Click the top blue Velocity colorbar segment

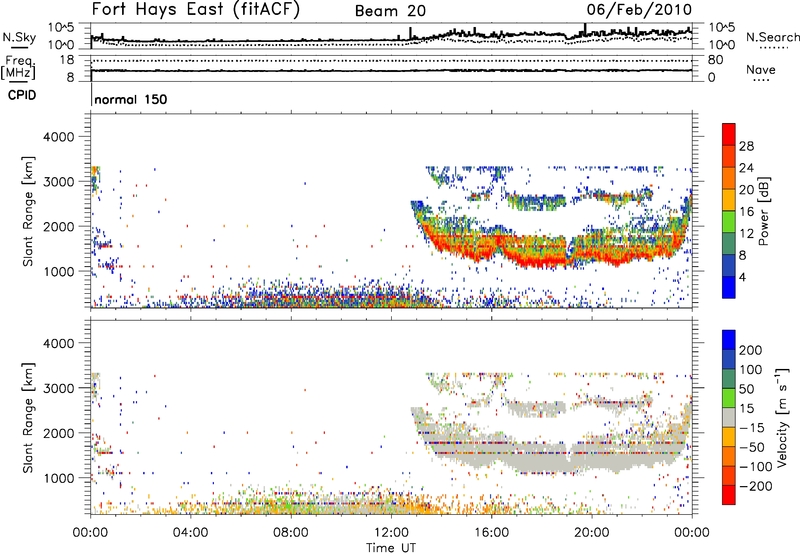tap(729, 340)
